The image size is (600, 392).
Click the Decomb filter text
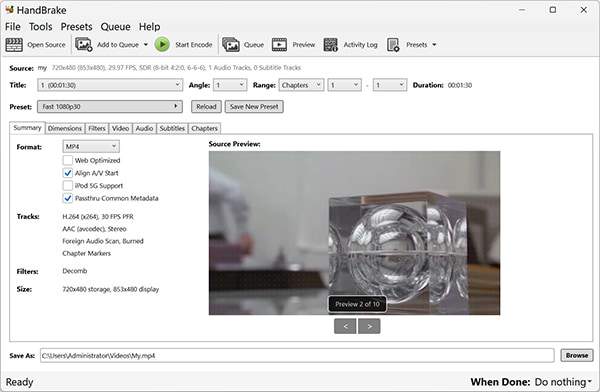click(75, 271)
